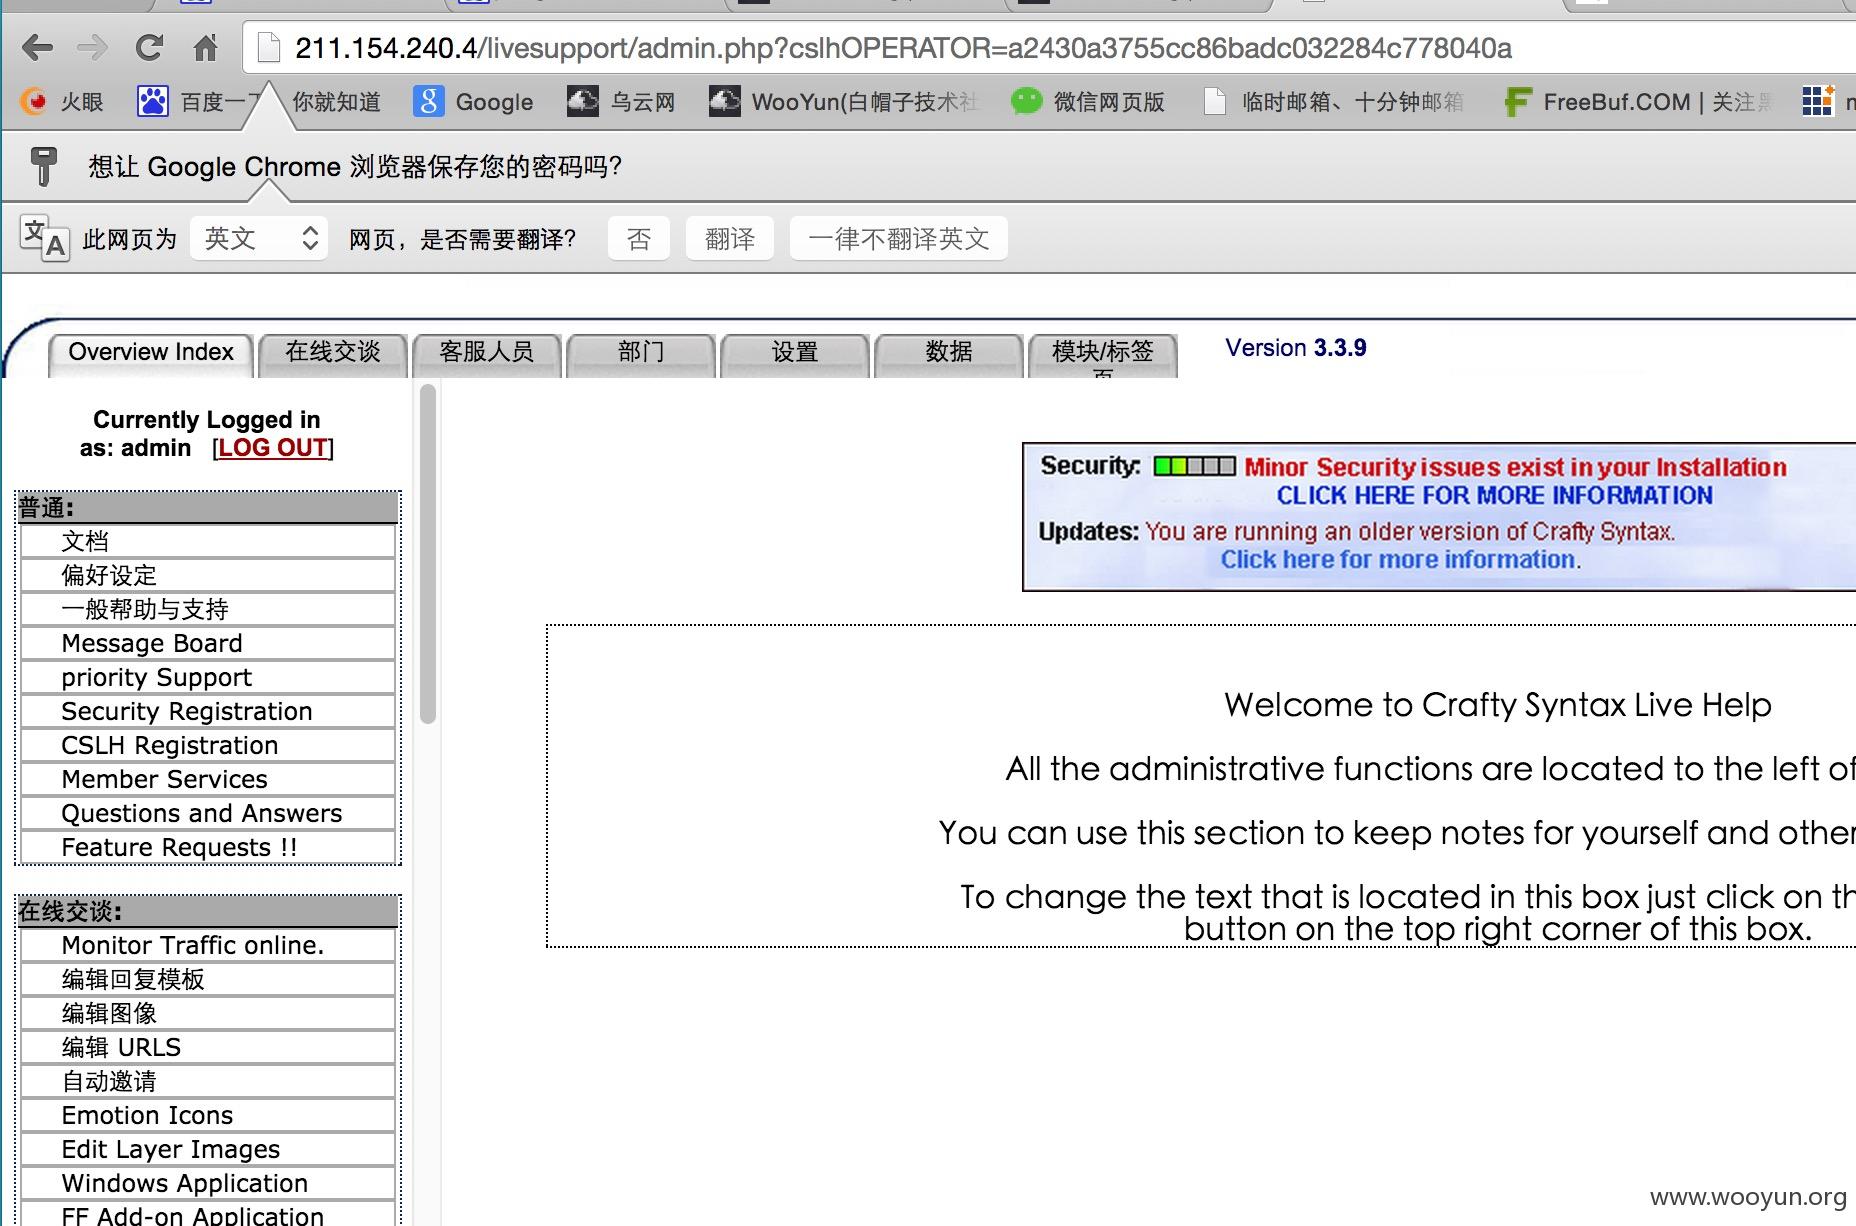Open 自动邀请 in sidebar
Image resolution: width=1856 pixels, height=1226 pixels.
[208, 1082]
